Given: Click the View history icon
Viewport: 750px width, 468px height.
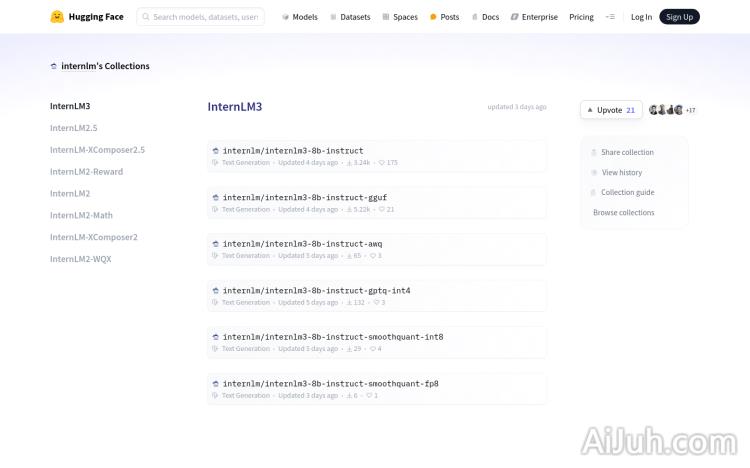Looking at the screenshot, I should click(594, 173).
